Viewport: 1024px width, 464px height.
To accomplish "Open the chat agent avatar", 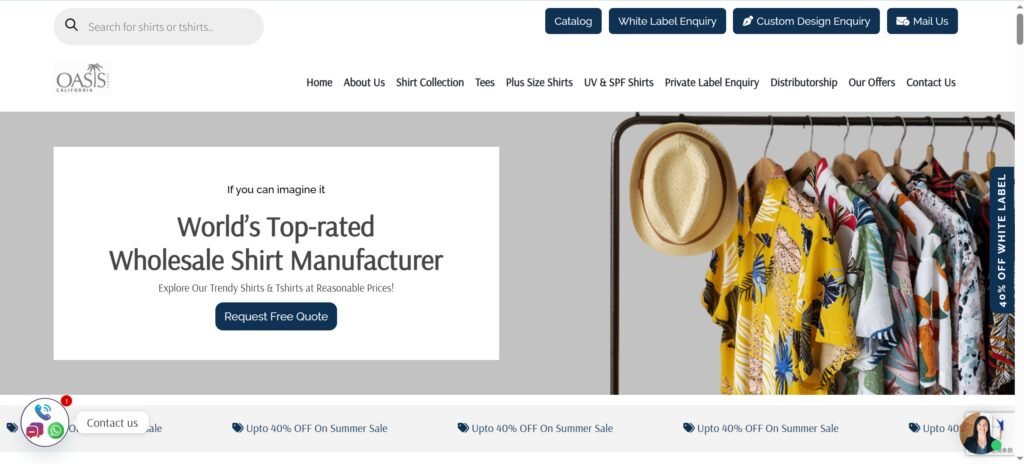I will tap(982, 433).
